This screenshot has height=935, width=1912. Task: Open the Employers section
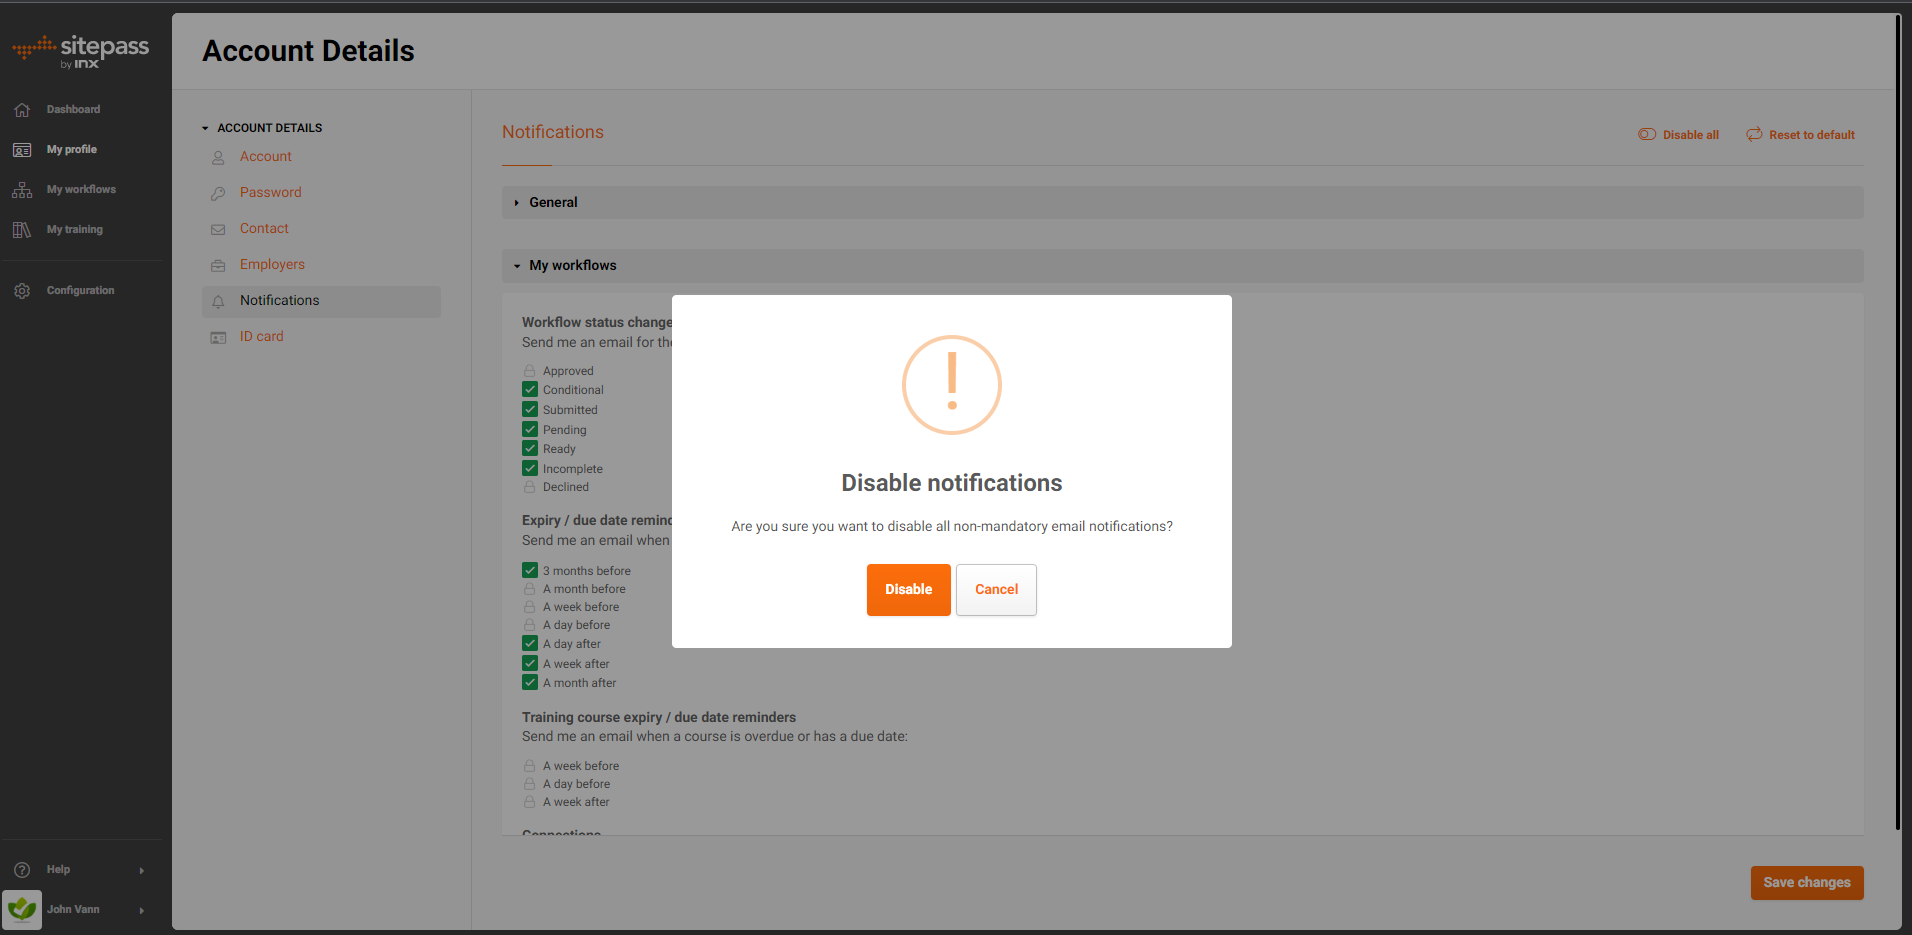(272, 265)
